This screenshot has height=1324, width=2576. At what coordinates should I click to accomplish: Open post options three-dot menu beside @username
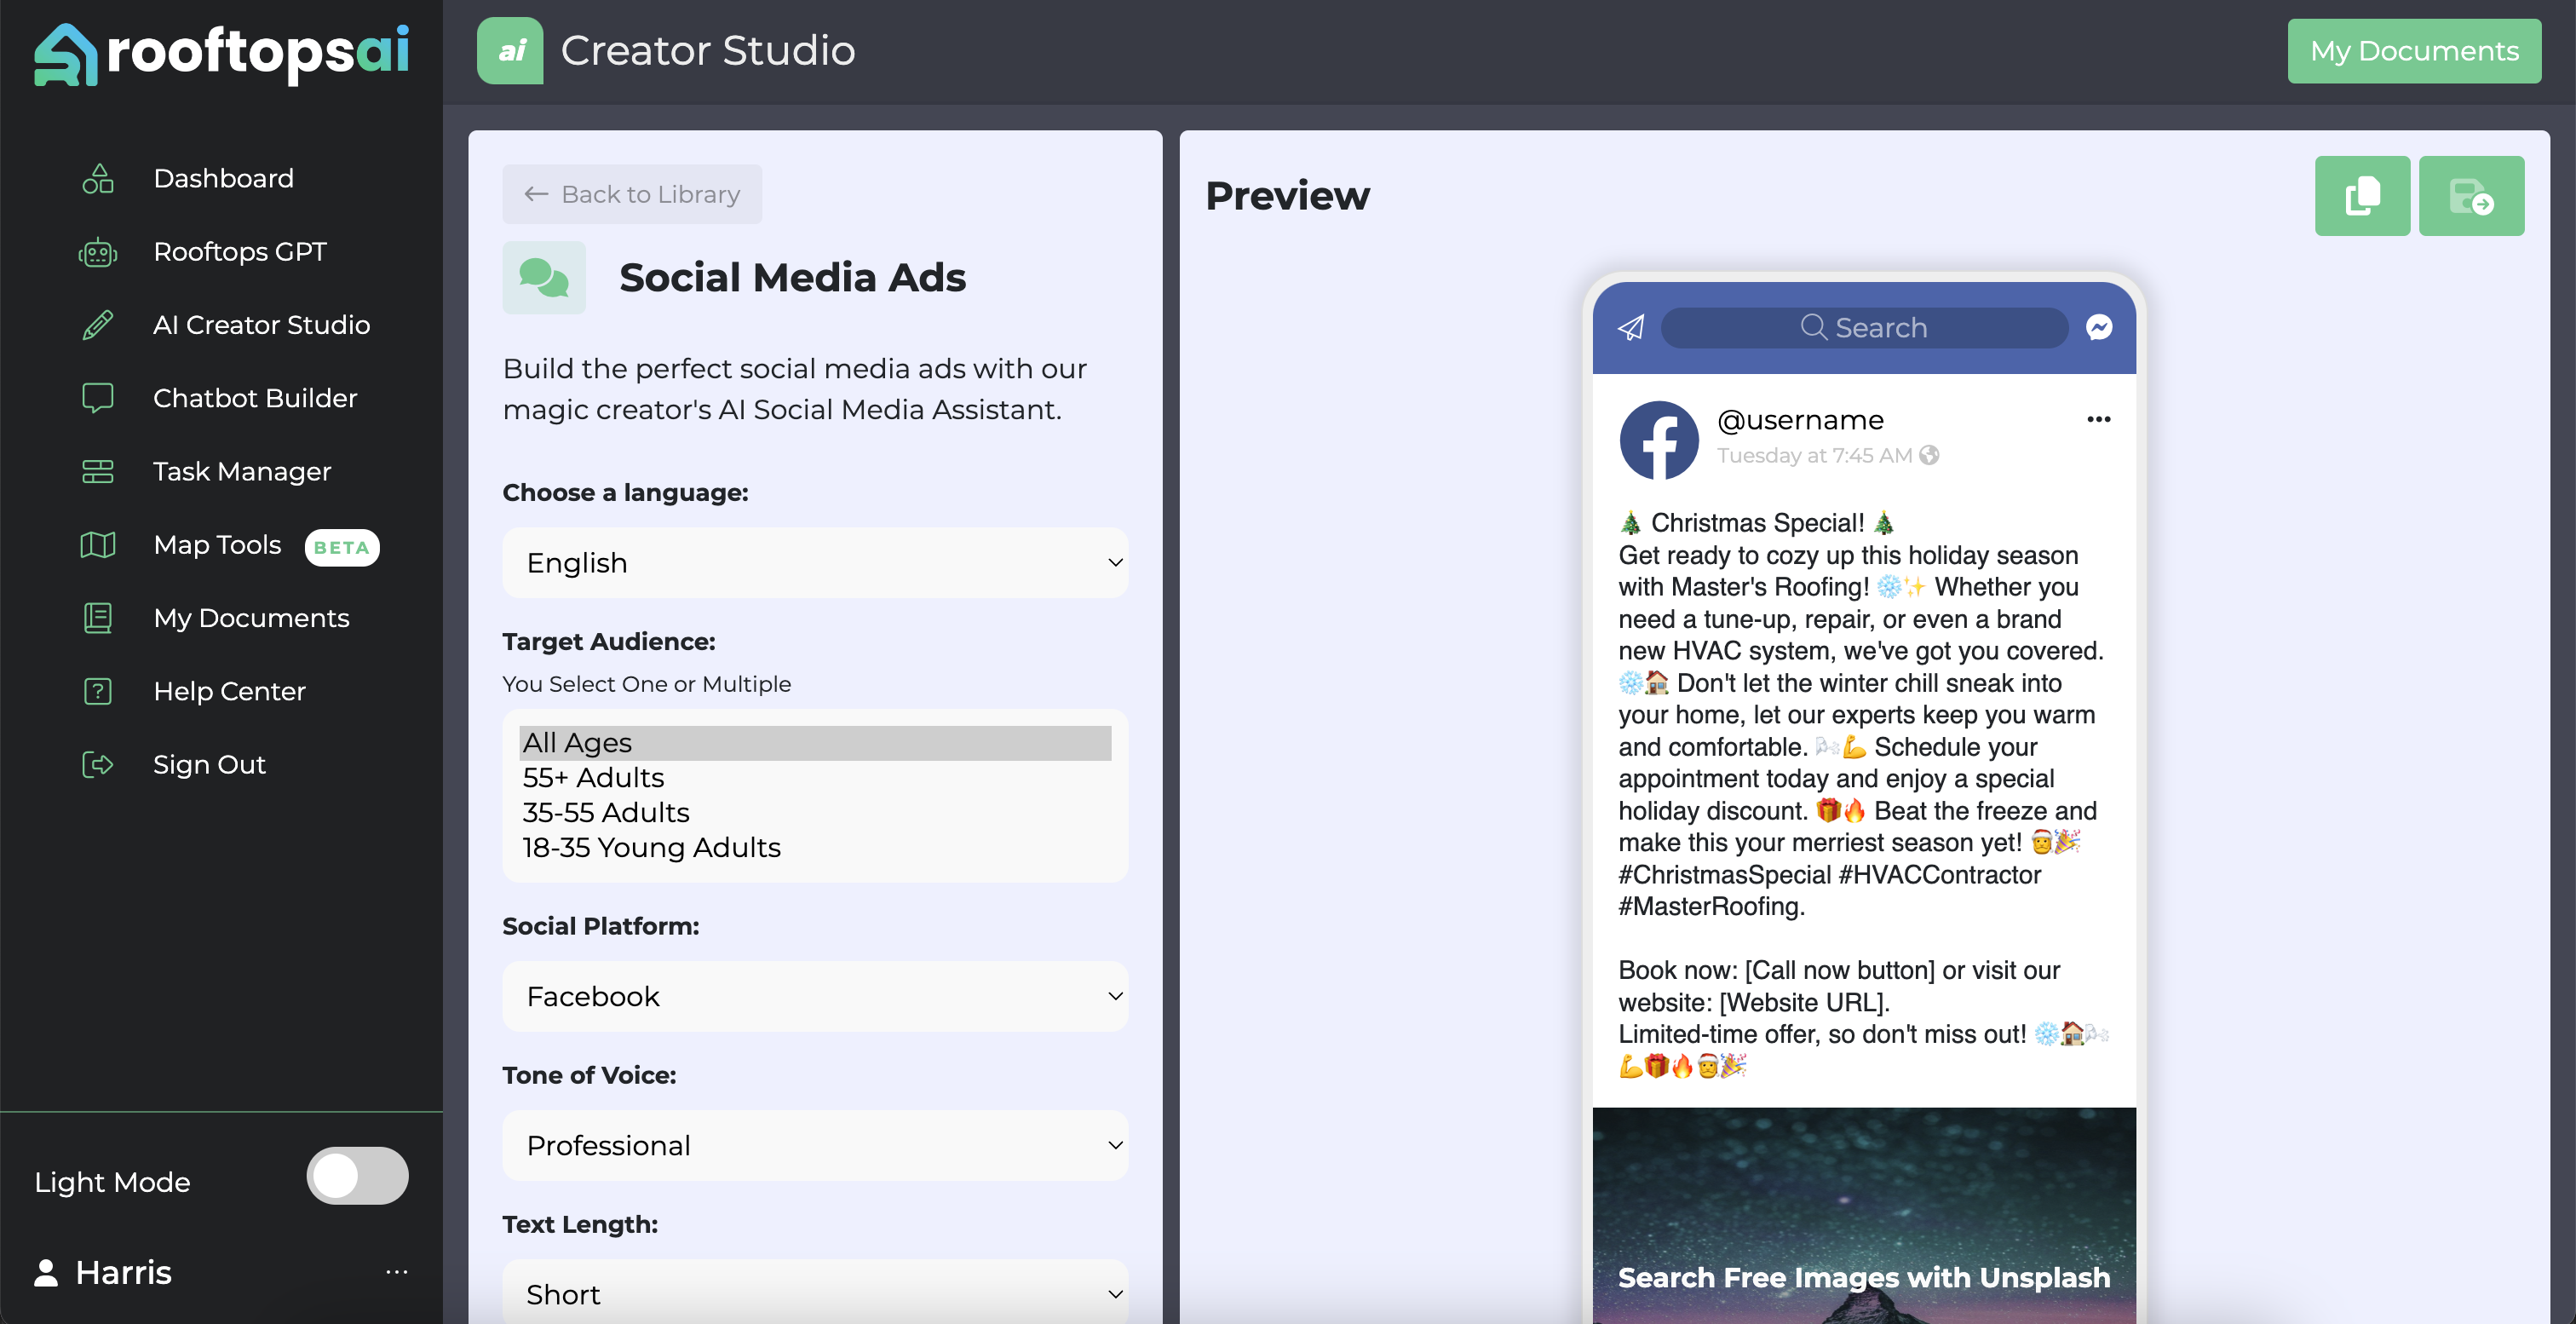[x=2098, y=419]
